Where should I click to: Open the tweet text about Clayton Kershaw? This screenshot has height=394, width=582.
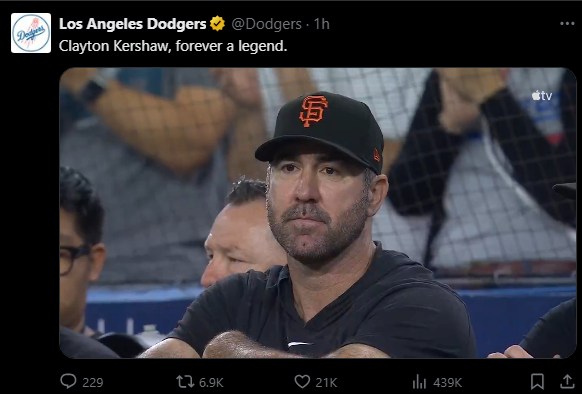(173, 46)
